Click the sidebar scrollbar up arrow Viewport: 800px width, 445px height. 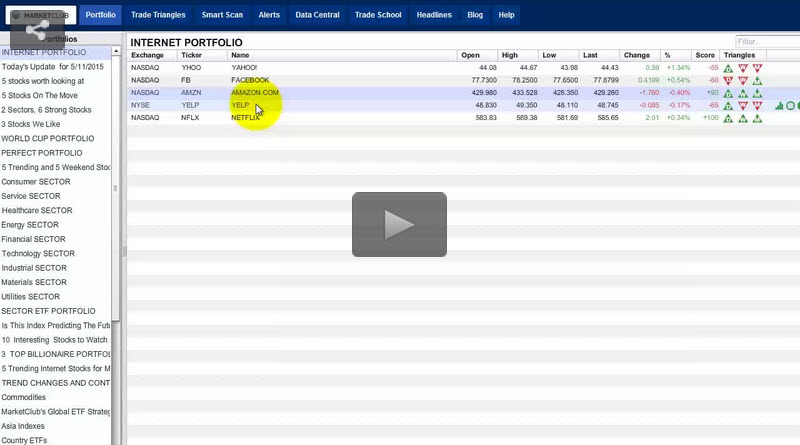coord(116,52)
